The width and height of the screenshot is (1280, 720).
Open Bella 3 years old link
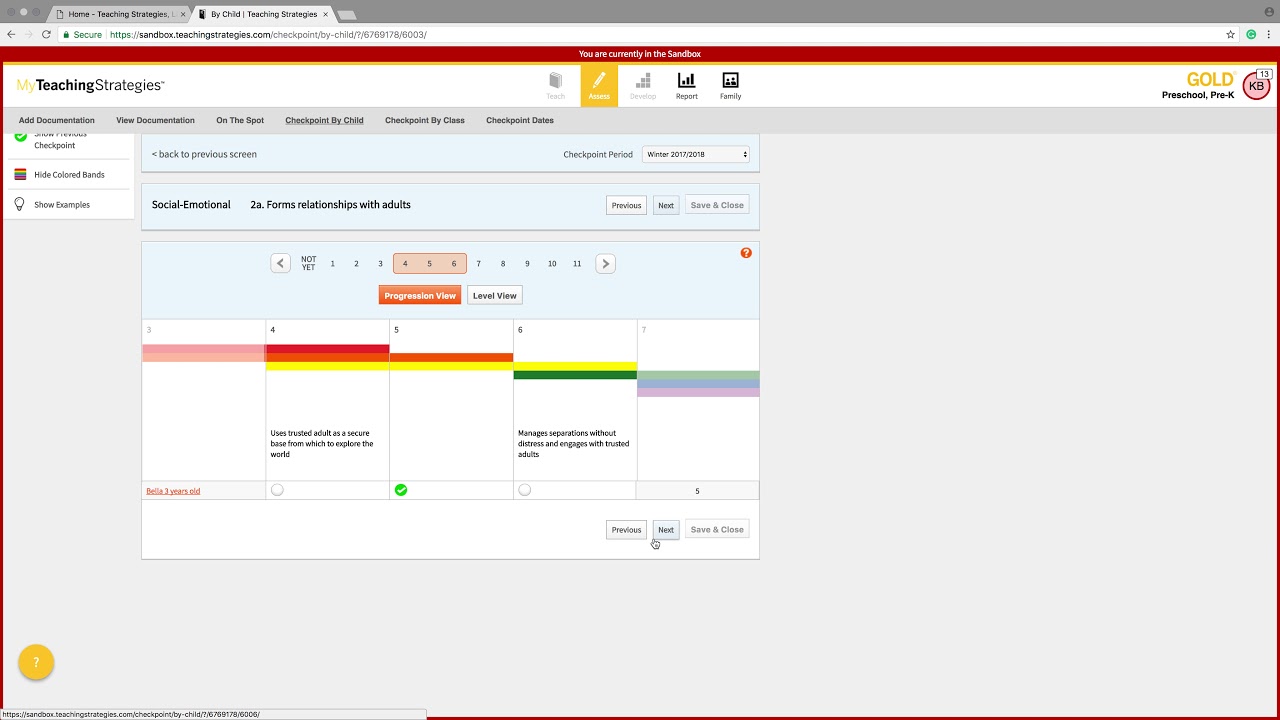click(x=173, y=491)
